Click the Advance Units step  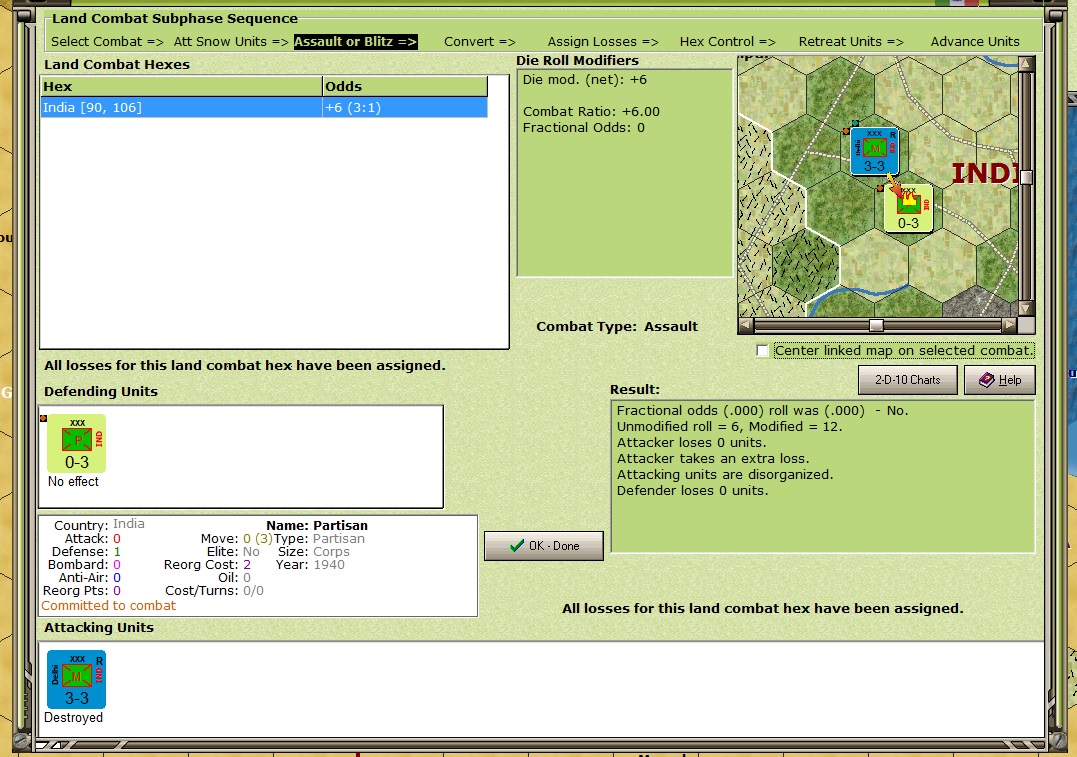point(975,41)
